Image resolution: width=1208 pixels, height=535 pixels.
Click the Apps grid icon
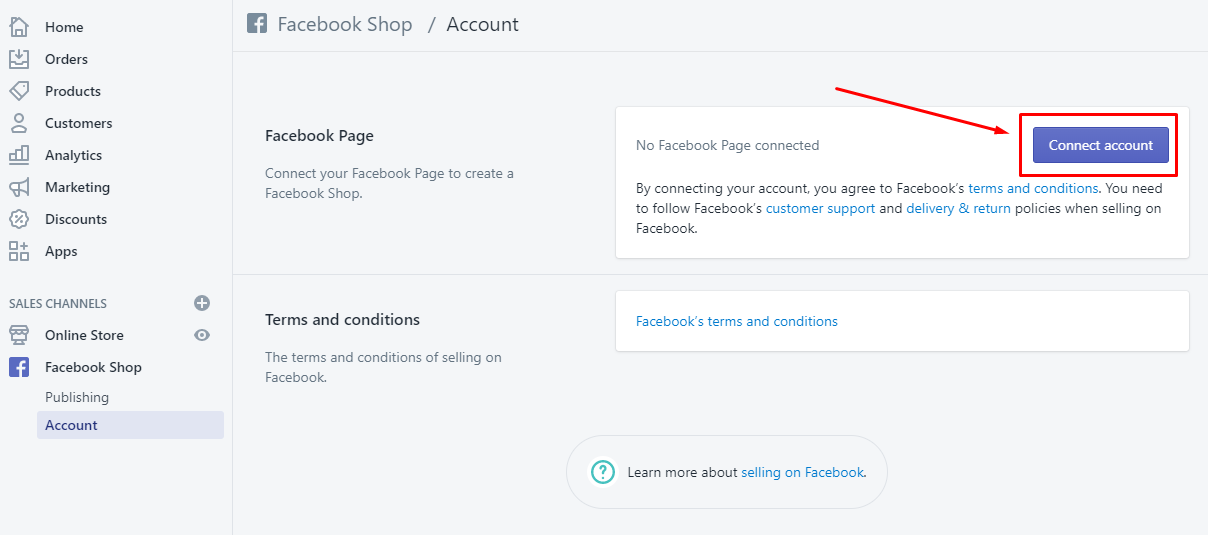[x=19, y=251]
